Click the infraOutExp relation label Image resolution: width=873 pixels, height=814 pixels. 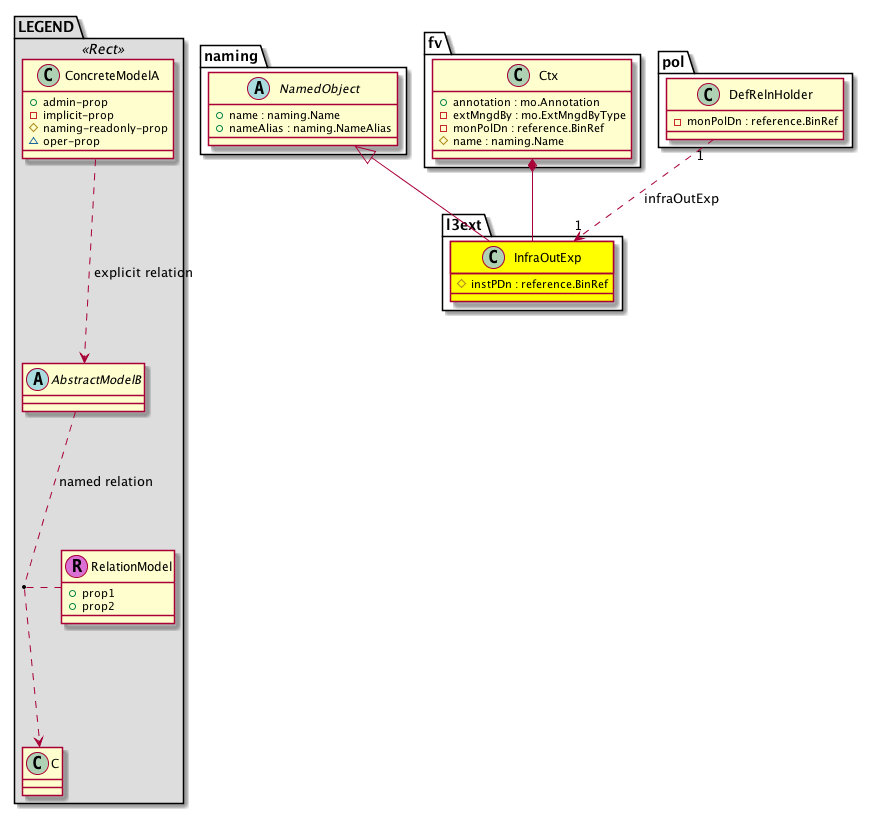pyautogui.click(x=681, y=199)
